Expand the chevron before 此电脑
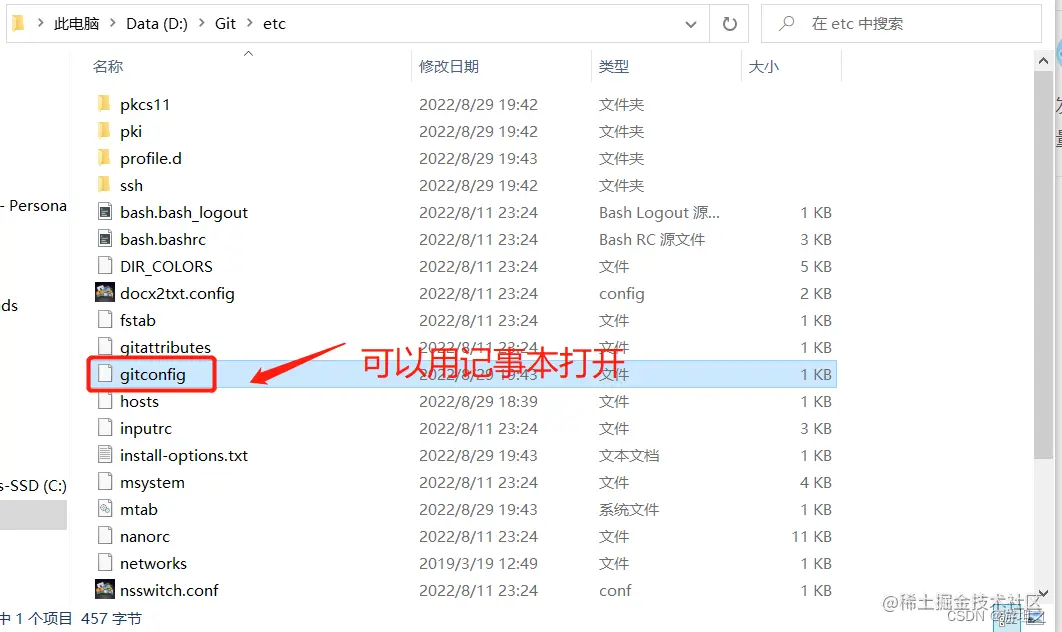 (41, 24)
